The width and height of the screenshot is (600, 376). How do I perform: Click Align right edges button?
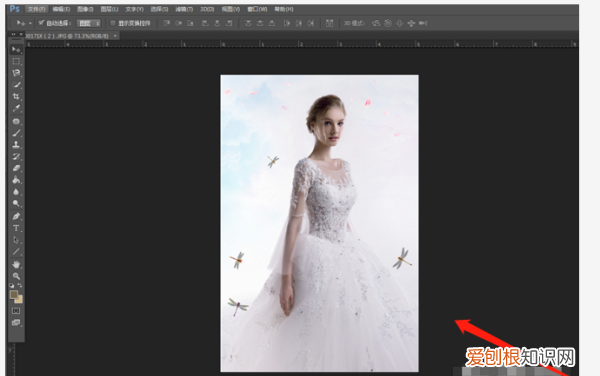pyautogui.click(x=229, y=23)
